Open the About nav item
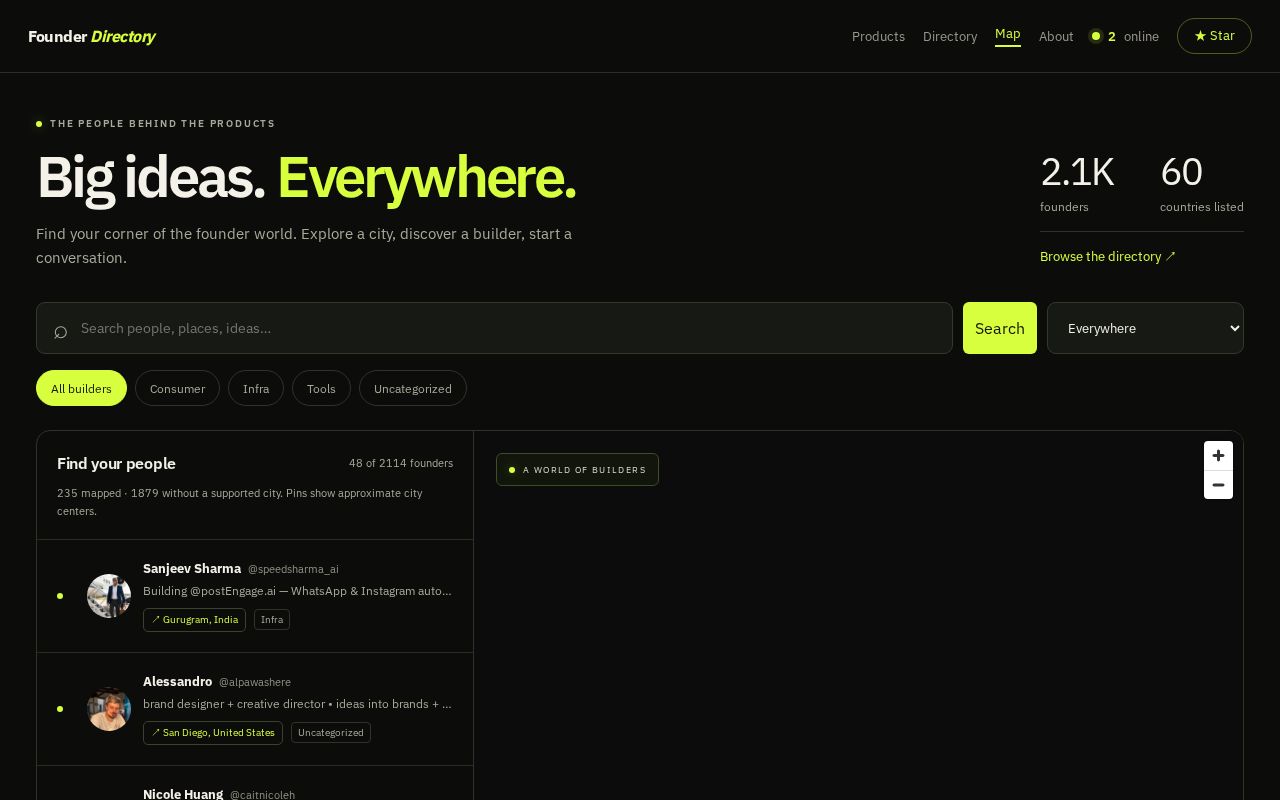The image size is (1280, 800). click(x=1056, y=36)
